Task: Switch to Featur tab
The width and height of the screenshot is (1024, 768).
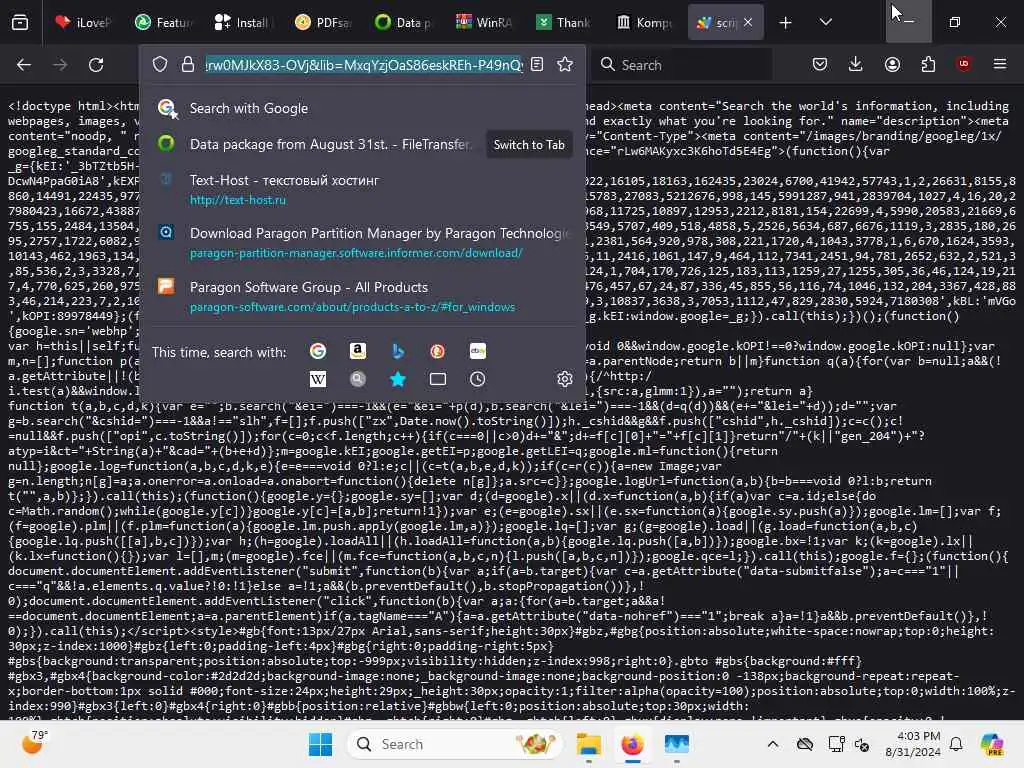Action: point(163,22)
